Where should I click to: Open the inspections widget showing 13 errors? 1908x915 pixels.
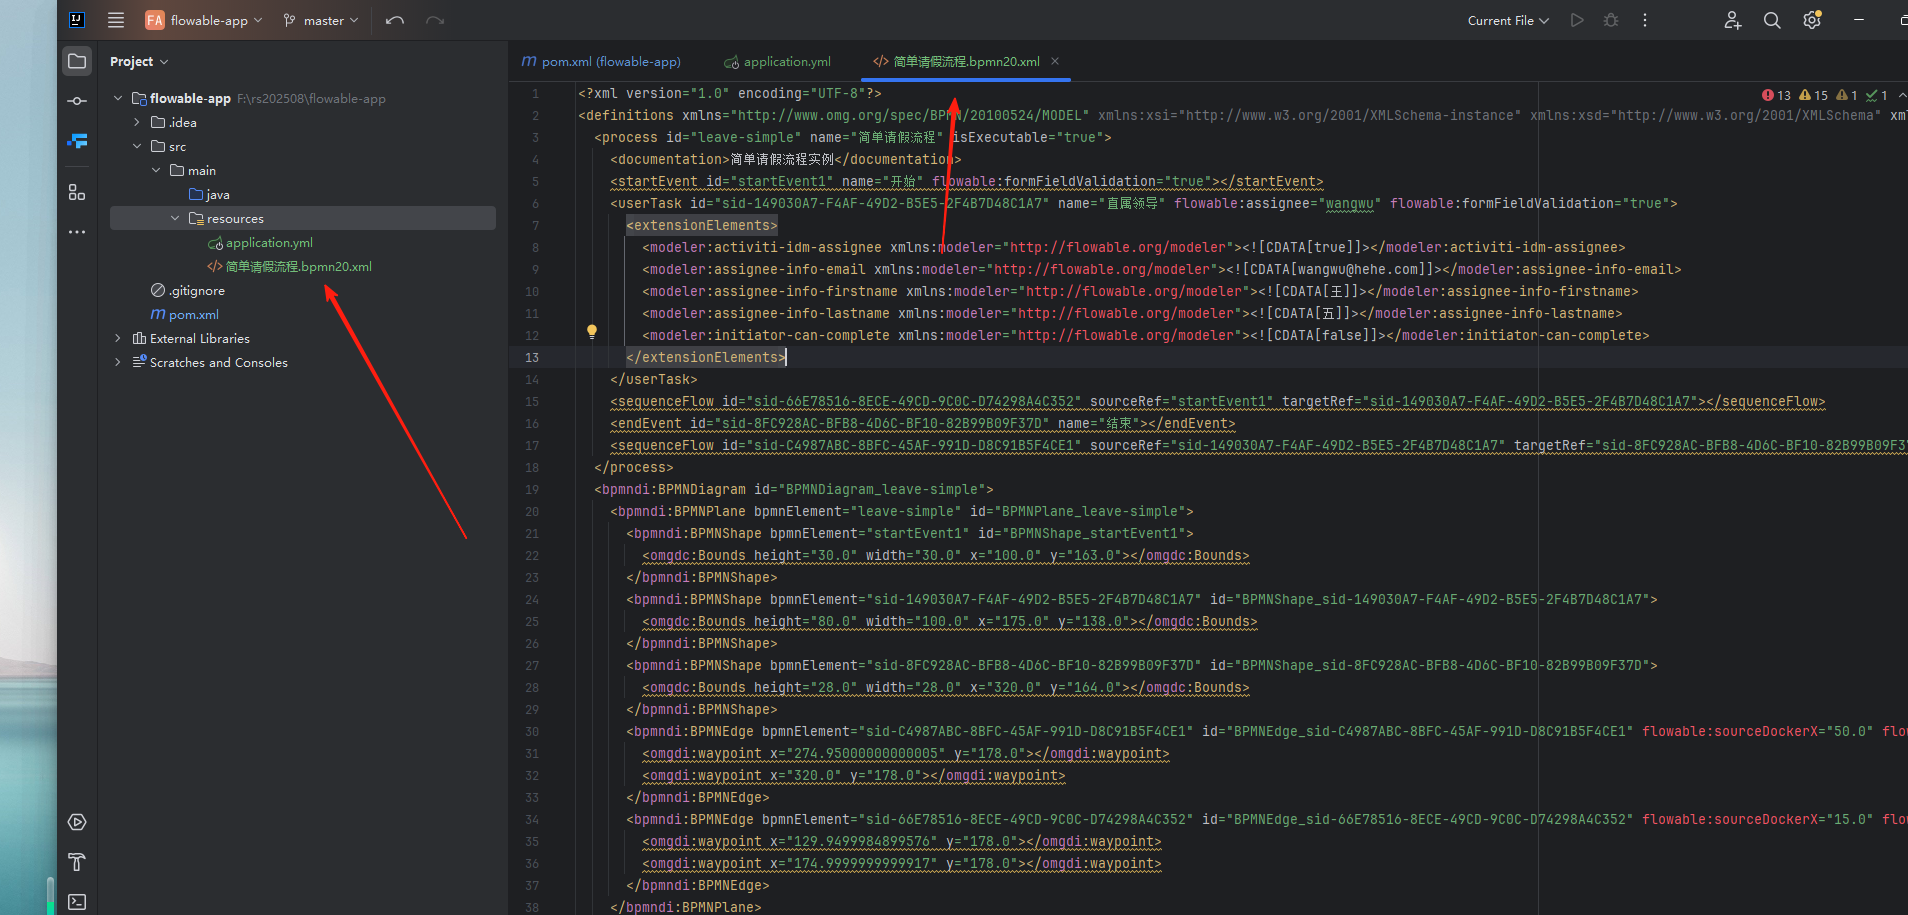click(1776, 95)
